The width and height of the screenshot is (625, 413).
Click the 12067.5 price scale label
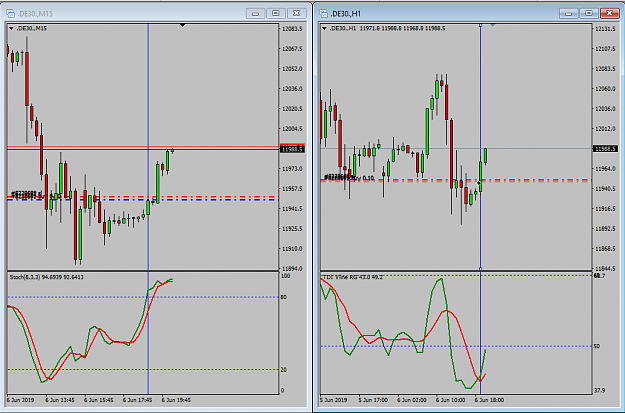292,49
